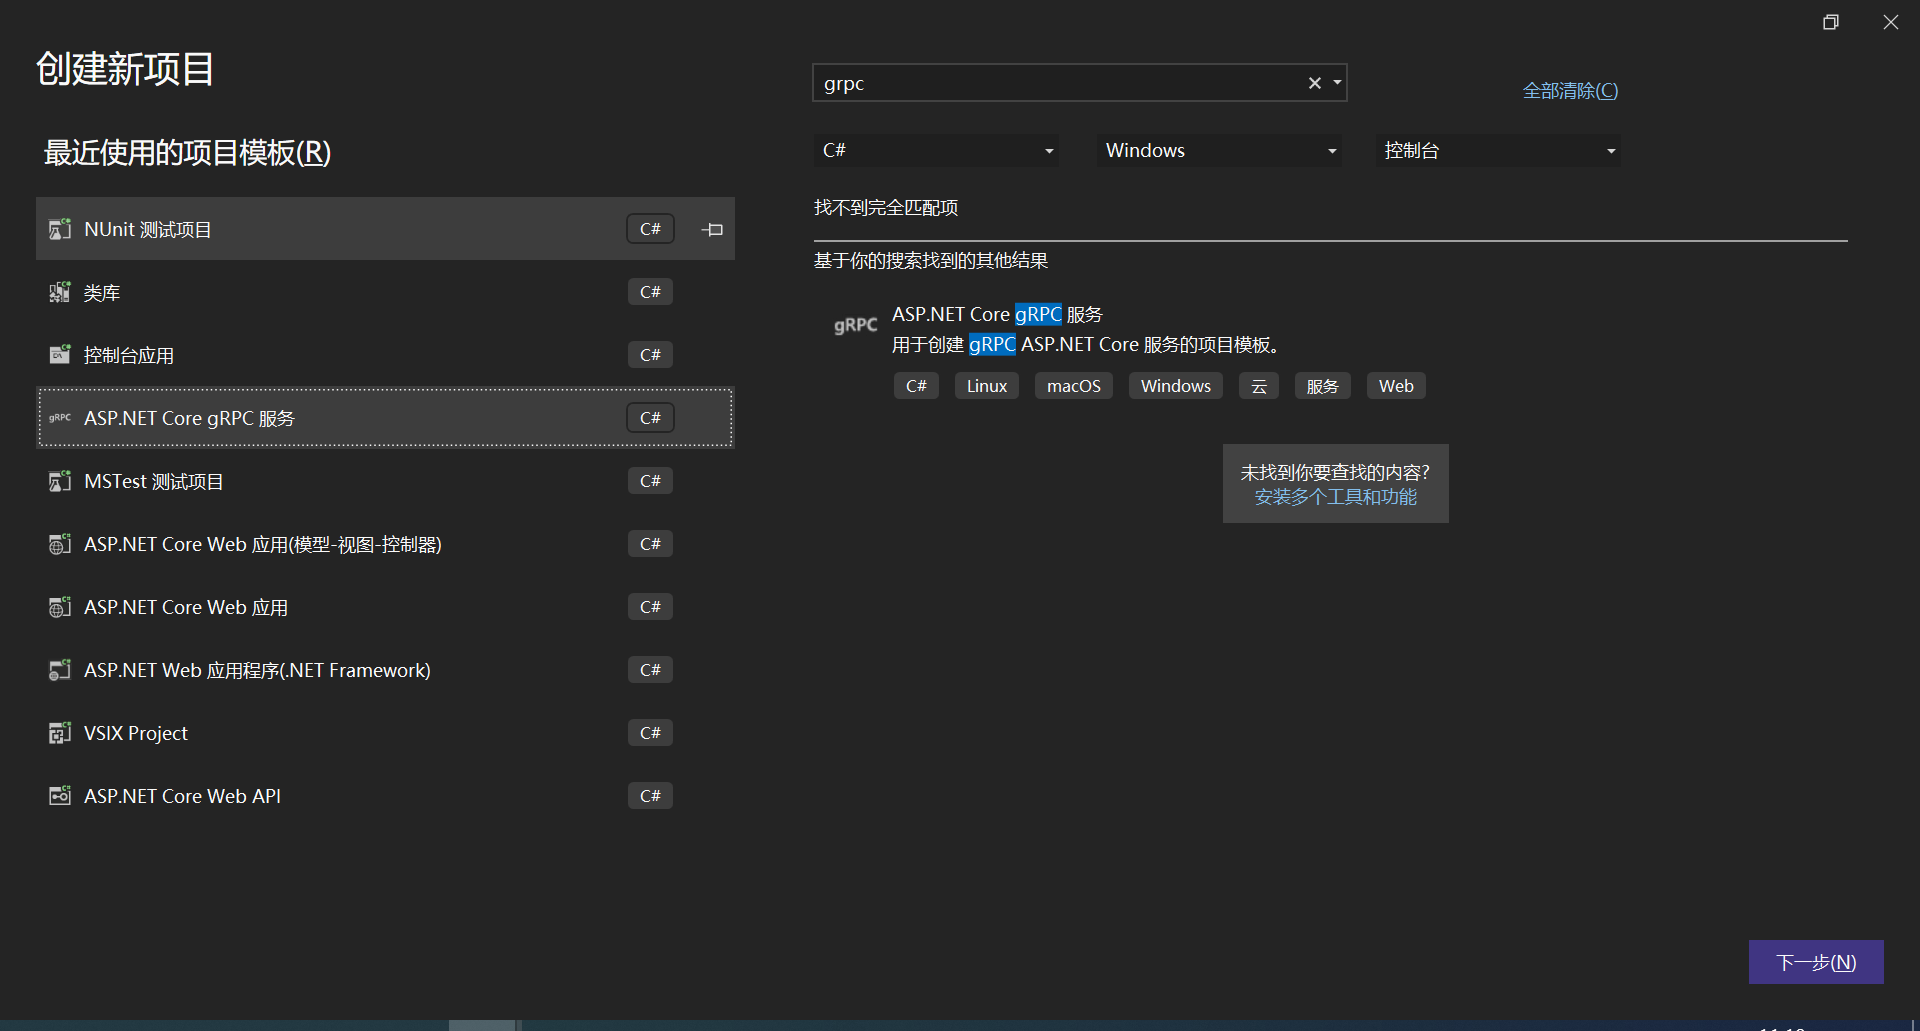Select ASP.NET Core Web 应用(模型-视图-控制器) template

point(385,544)
